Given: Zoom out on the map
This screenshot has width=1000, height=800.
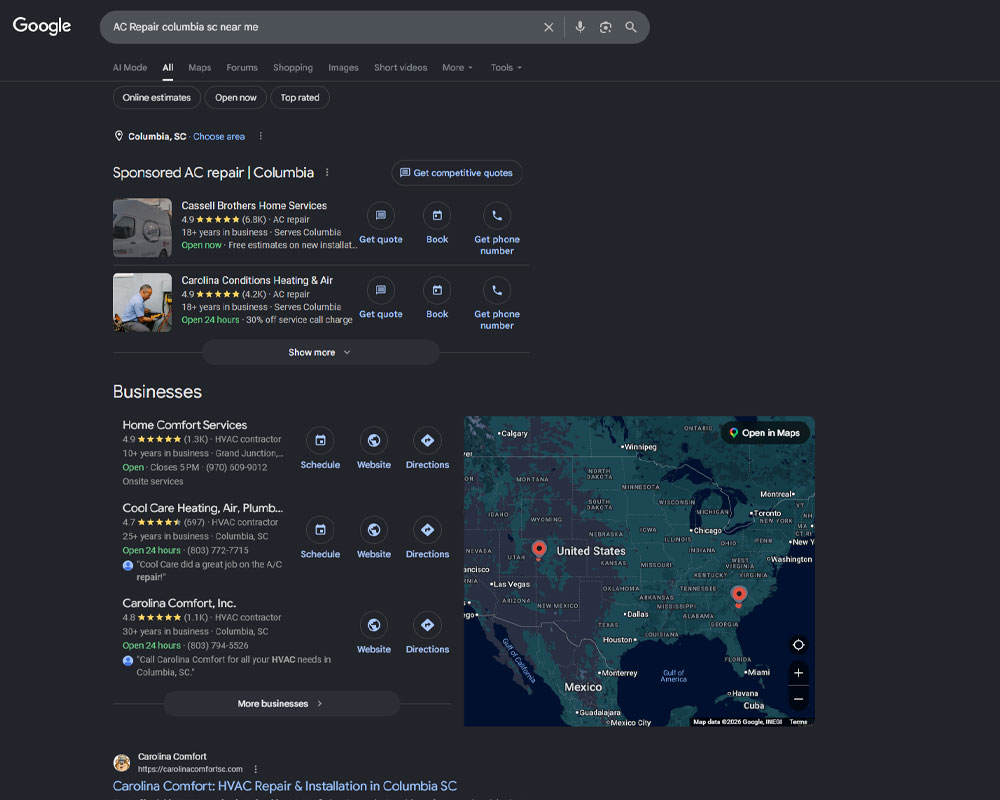Looking at the screenshot, I should pos(798,699).
